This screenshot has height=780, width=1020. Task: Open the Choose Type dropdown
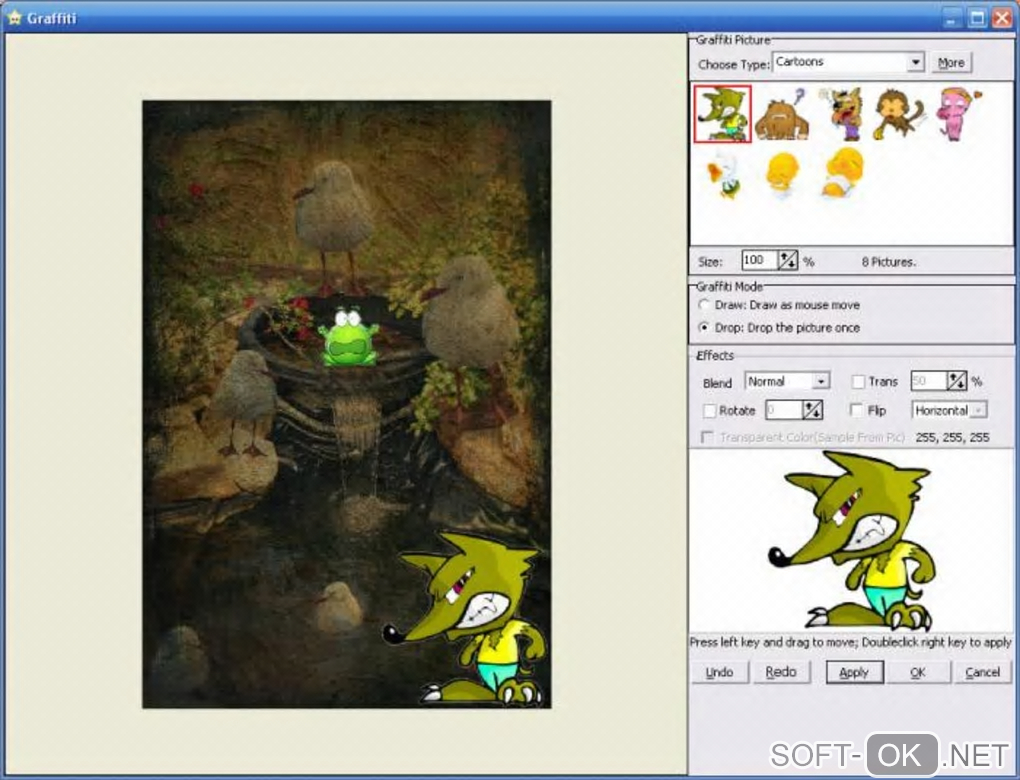click(915, 62)
